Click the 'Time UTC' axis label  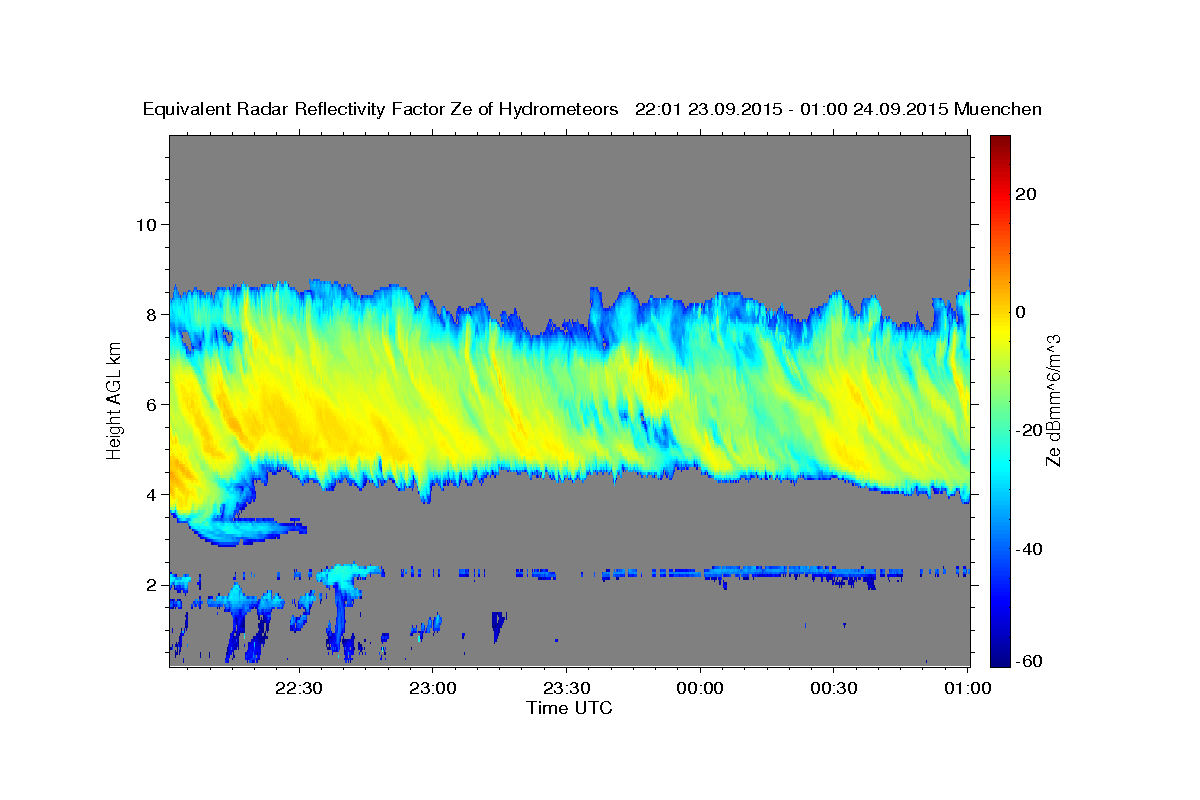click(x=569, y=708)
